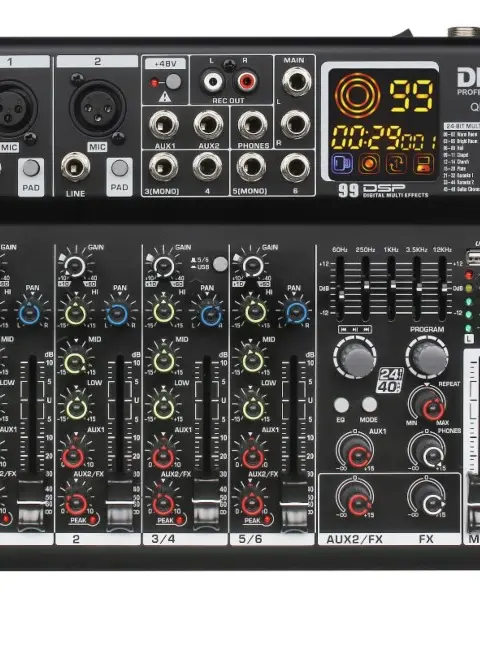
Task: Click the channel 3/4 PEAK indicator LED
Action: tap(180, 519)
